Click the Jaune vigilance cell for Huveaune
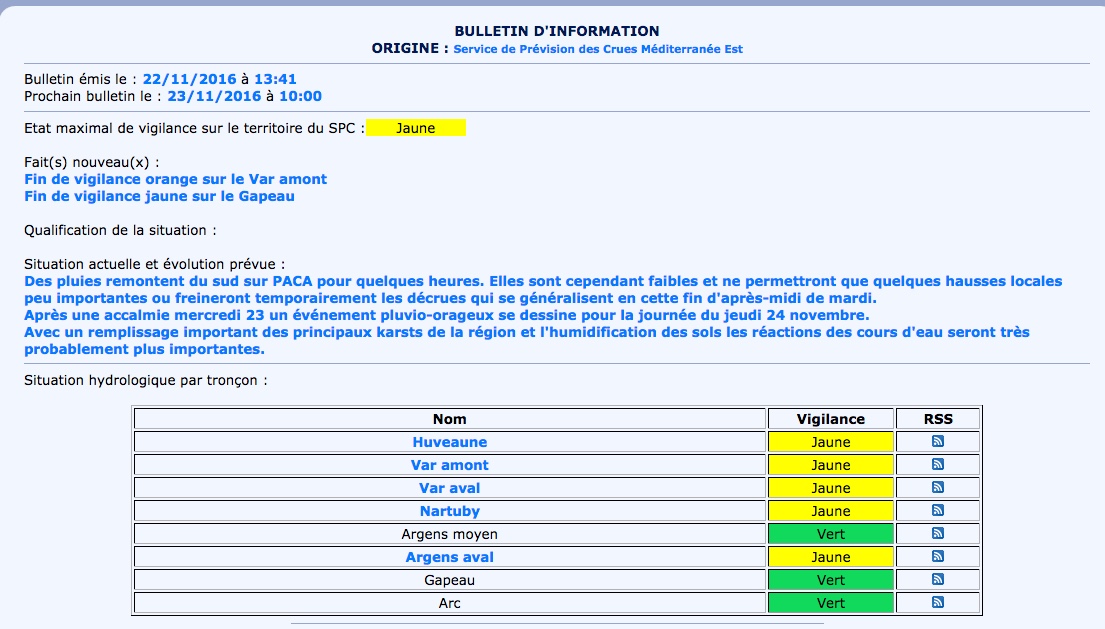This screenshot has height=629, width=1105. coord(831,442)
